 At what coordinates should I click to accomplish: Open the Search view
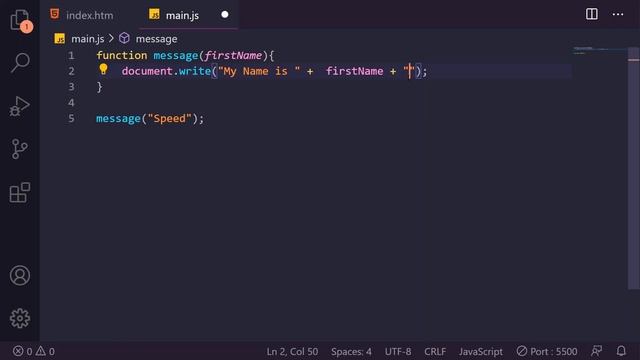click(20, 63)
